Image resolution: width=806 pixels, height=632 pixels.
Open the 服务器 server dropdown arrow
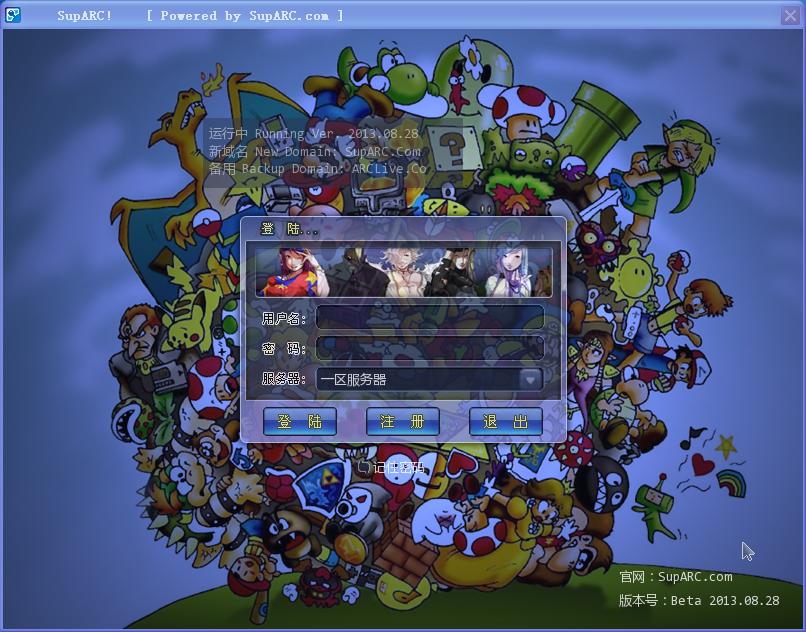point(530,380)
